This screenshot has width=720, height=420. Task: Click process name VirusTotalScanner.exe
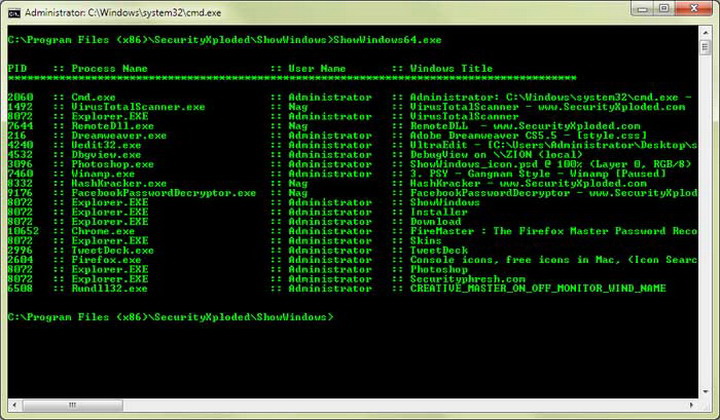[x=138, y=107]
